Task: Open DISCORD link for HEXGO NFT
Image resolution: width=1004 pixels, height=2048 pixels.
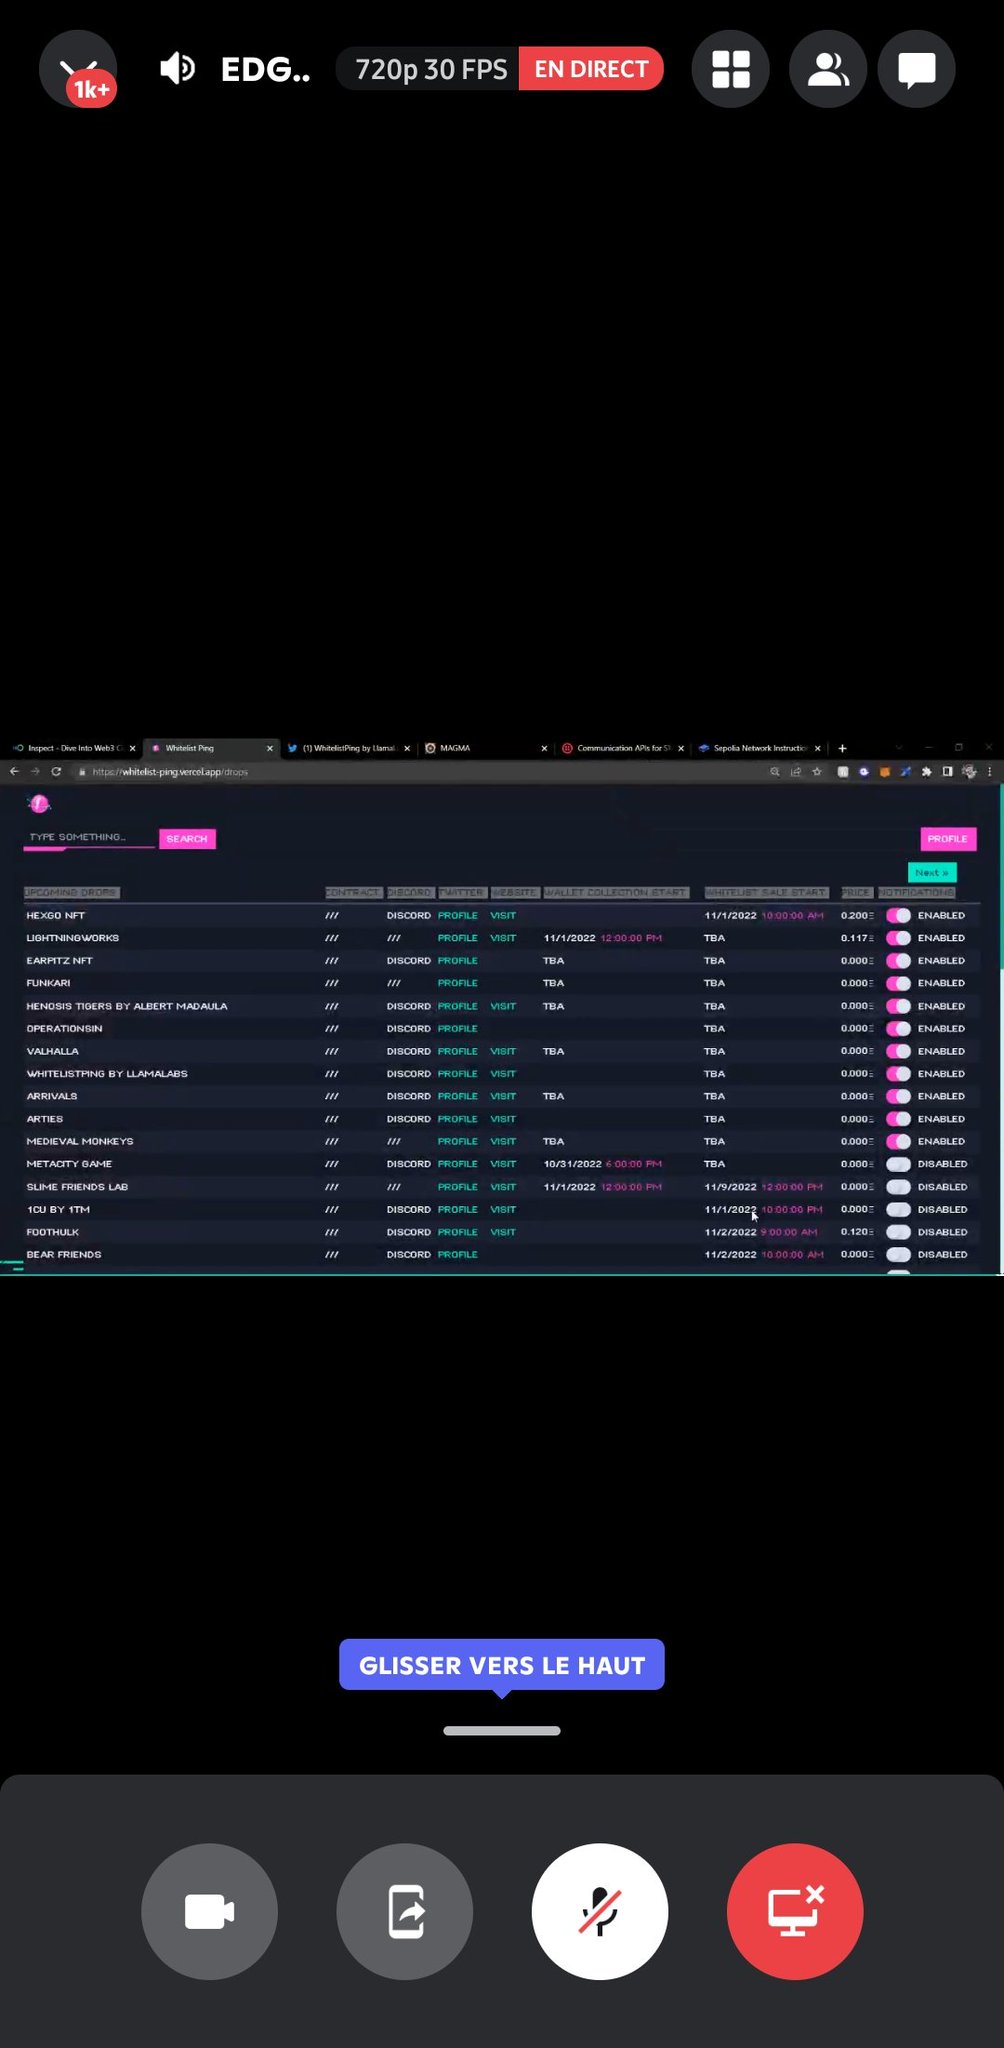Action: pos(408,915)
